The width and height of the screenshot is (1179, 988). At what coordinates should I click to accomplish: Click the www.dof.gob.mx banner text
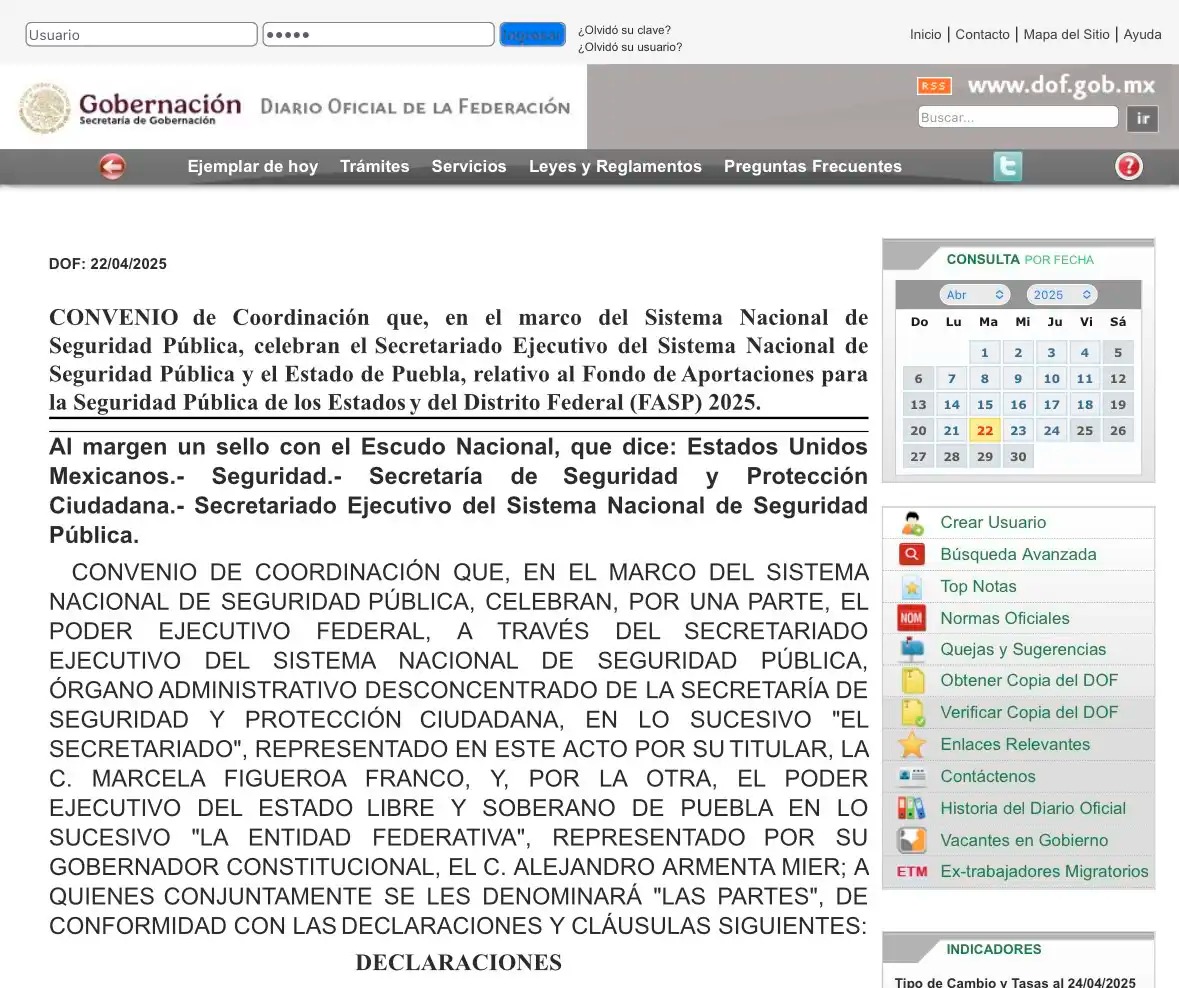(x=1061, y=85)
